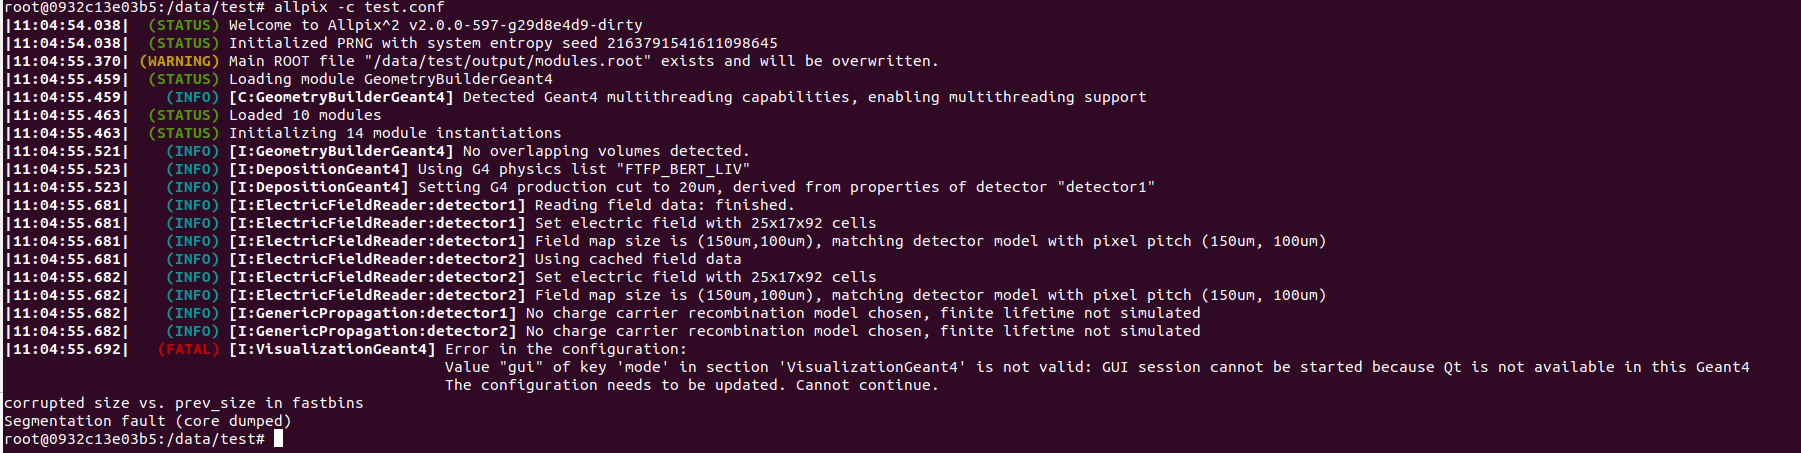The height and width of the screenshot is (453, 1801).
Task: Click 'Using cached field data' message
Action: 638,259
